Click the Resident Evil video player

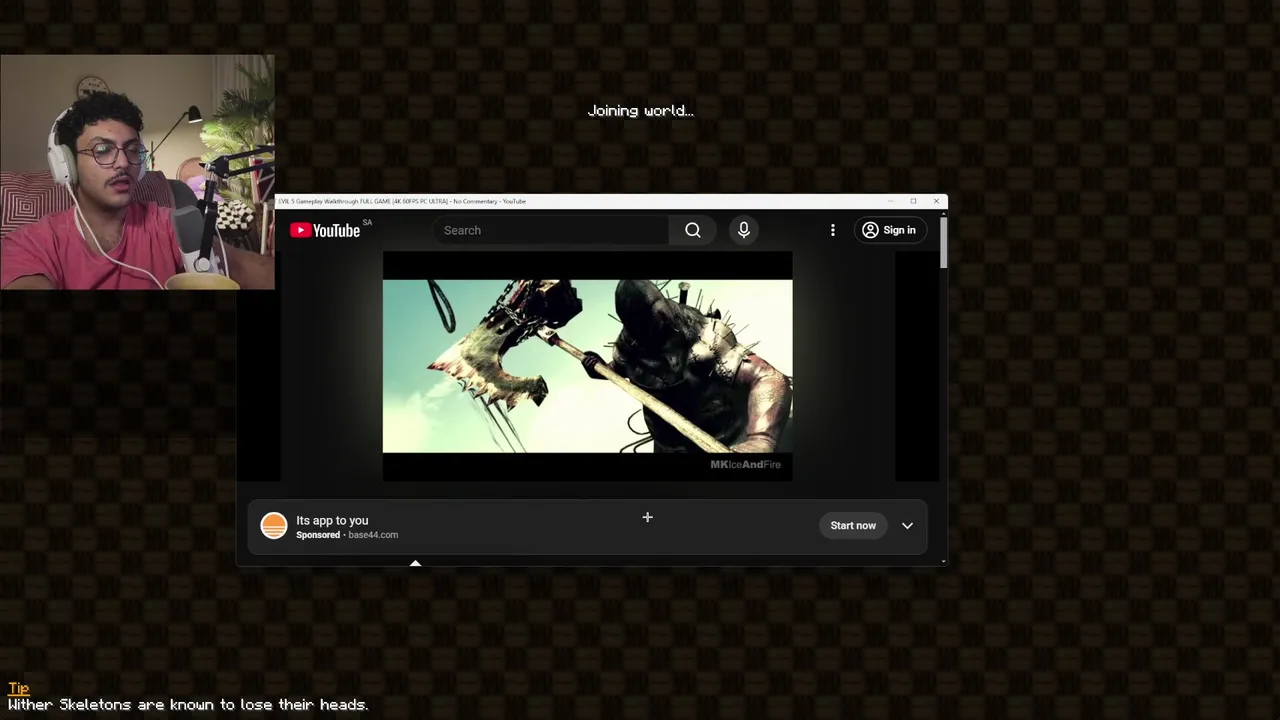[x=587, y=366]
